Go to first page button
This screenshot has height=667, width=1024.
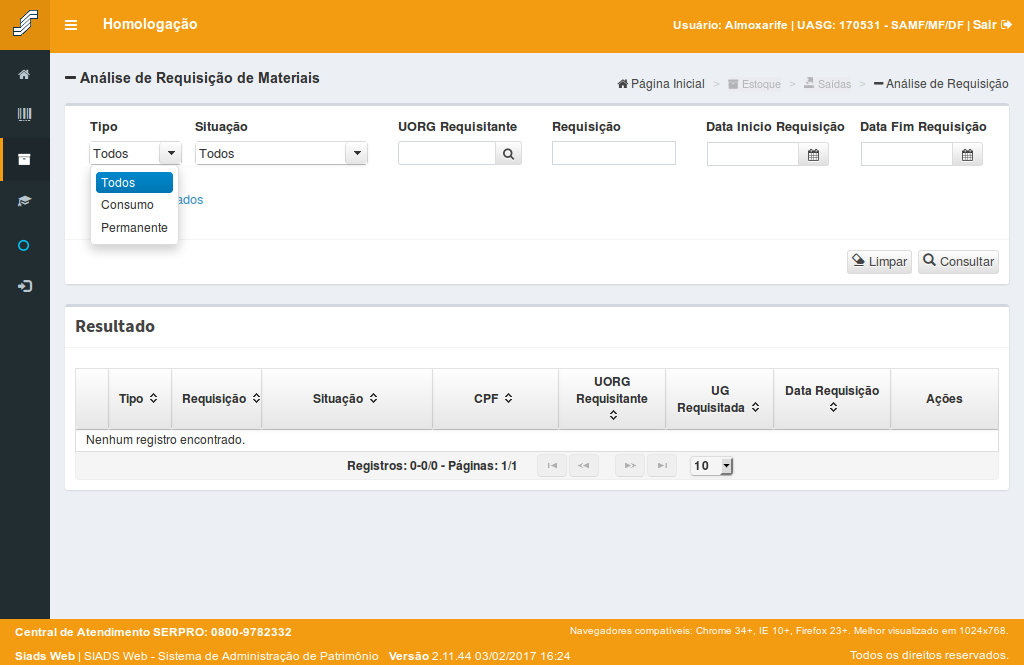pos(552,466)
